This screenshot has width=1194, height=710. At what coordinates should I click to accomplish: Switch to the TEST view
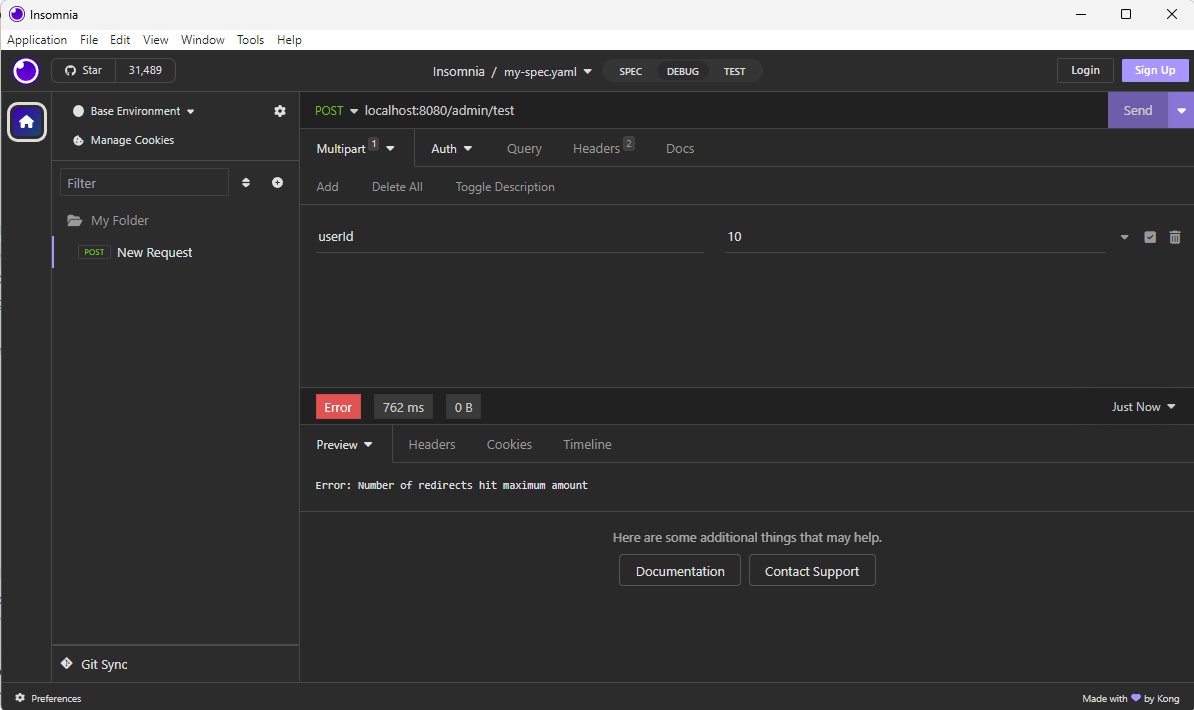tap(734, 71)
